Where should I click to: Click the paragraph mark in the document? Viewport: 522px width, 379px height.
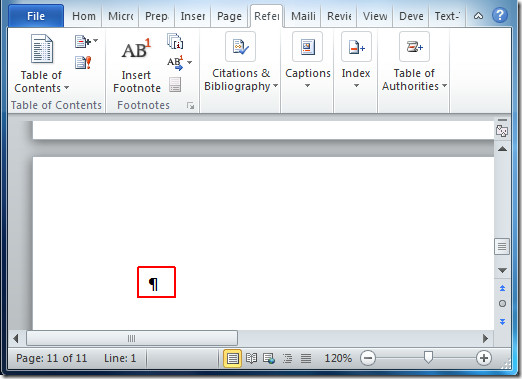tap(153, 284)
